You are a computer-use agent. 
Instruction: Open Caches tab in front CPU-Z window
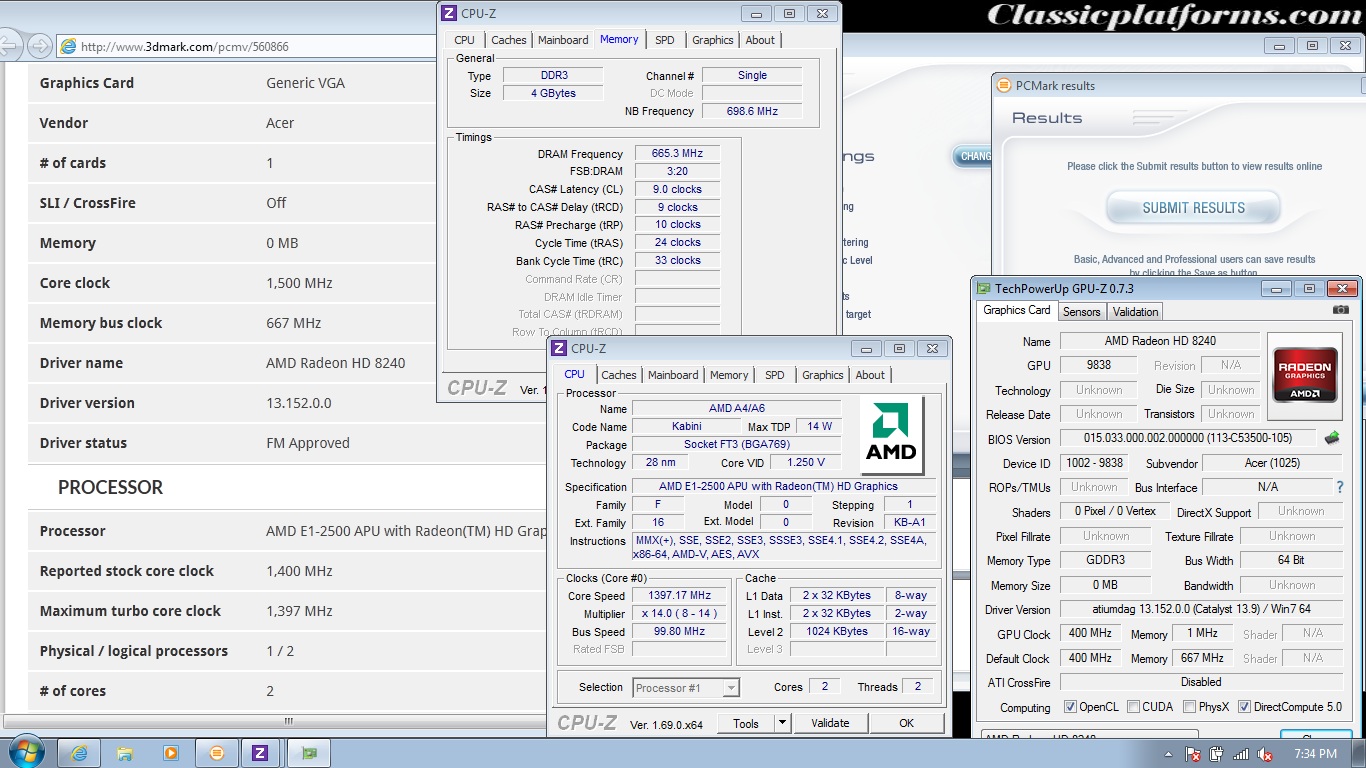click(x=619, y=375)
